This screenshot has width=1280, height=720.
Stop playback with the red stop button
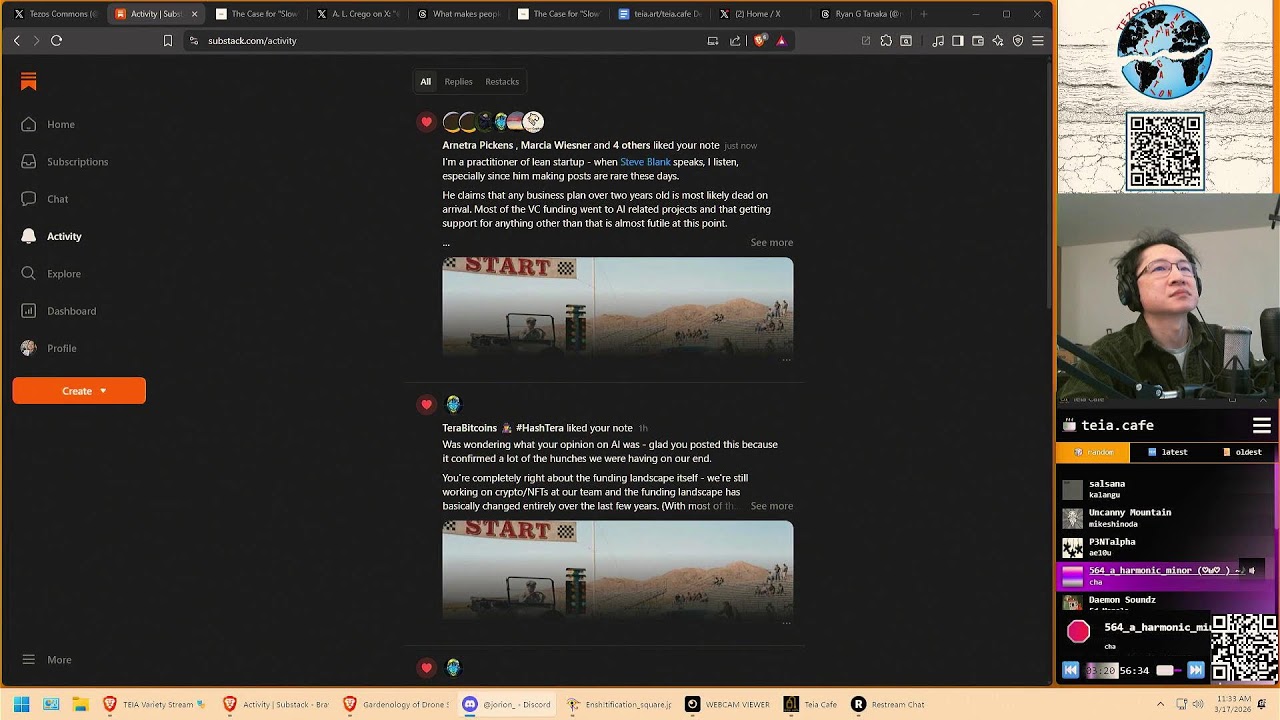pos(1078,631)
